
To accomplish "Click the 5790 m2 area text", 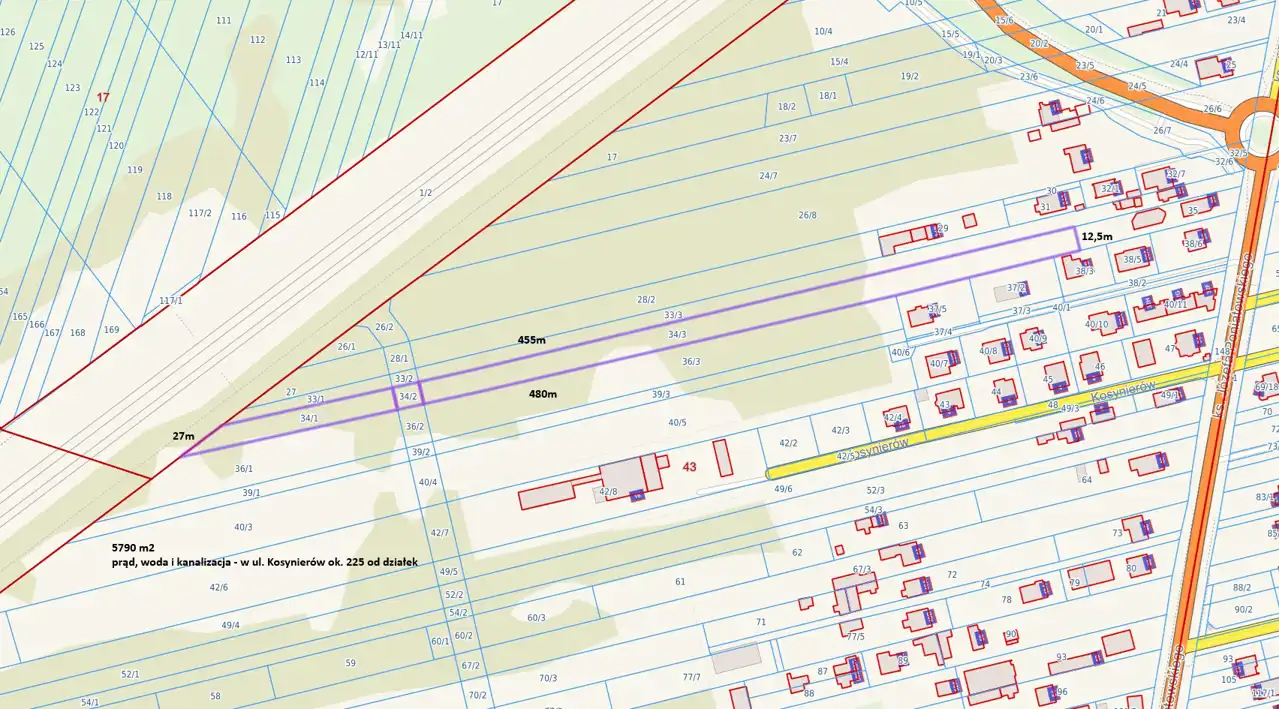I will coord(133,549).
